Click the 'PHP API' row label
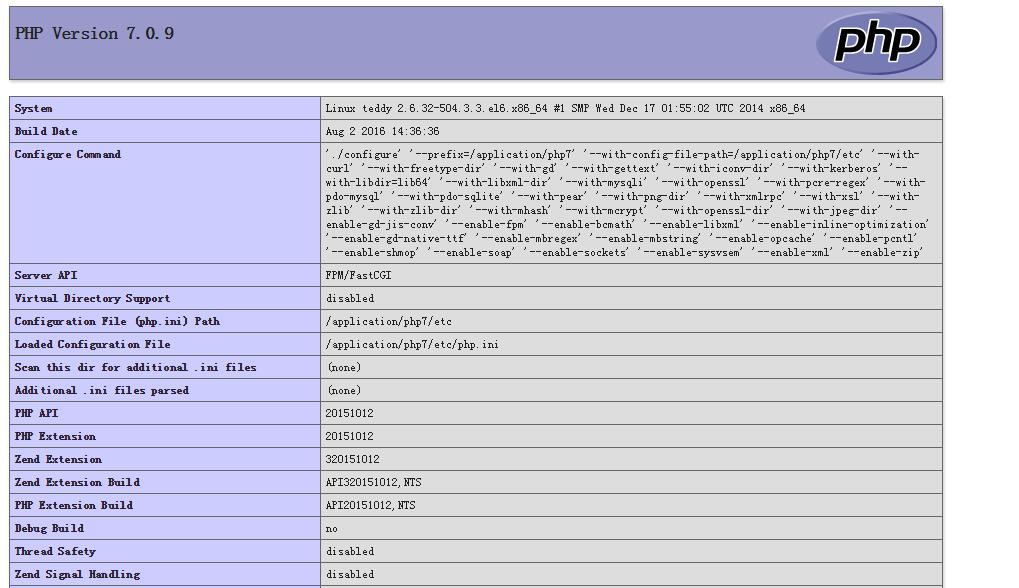This screenshot has width=1019, height=588. [36, 413]
